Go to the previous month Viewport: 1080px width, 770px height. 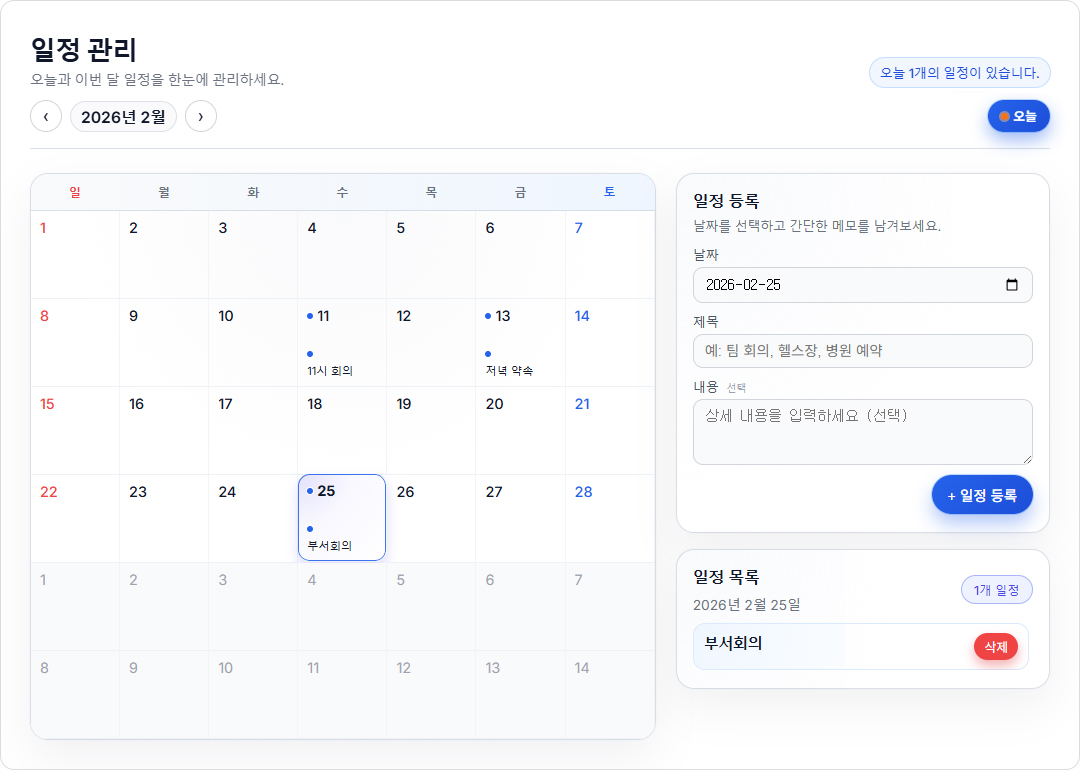coord(46,116)
